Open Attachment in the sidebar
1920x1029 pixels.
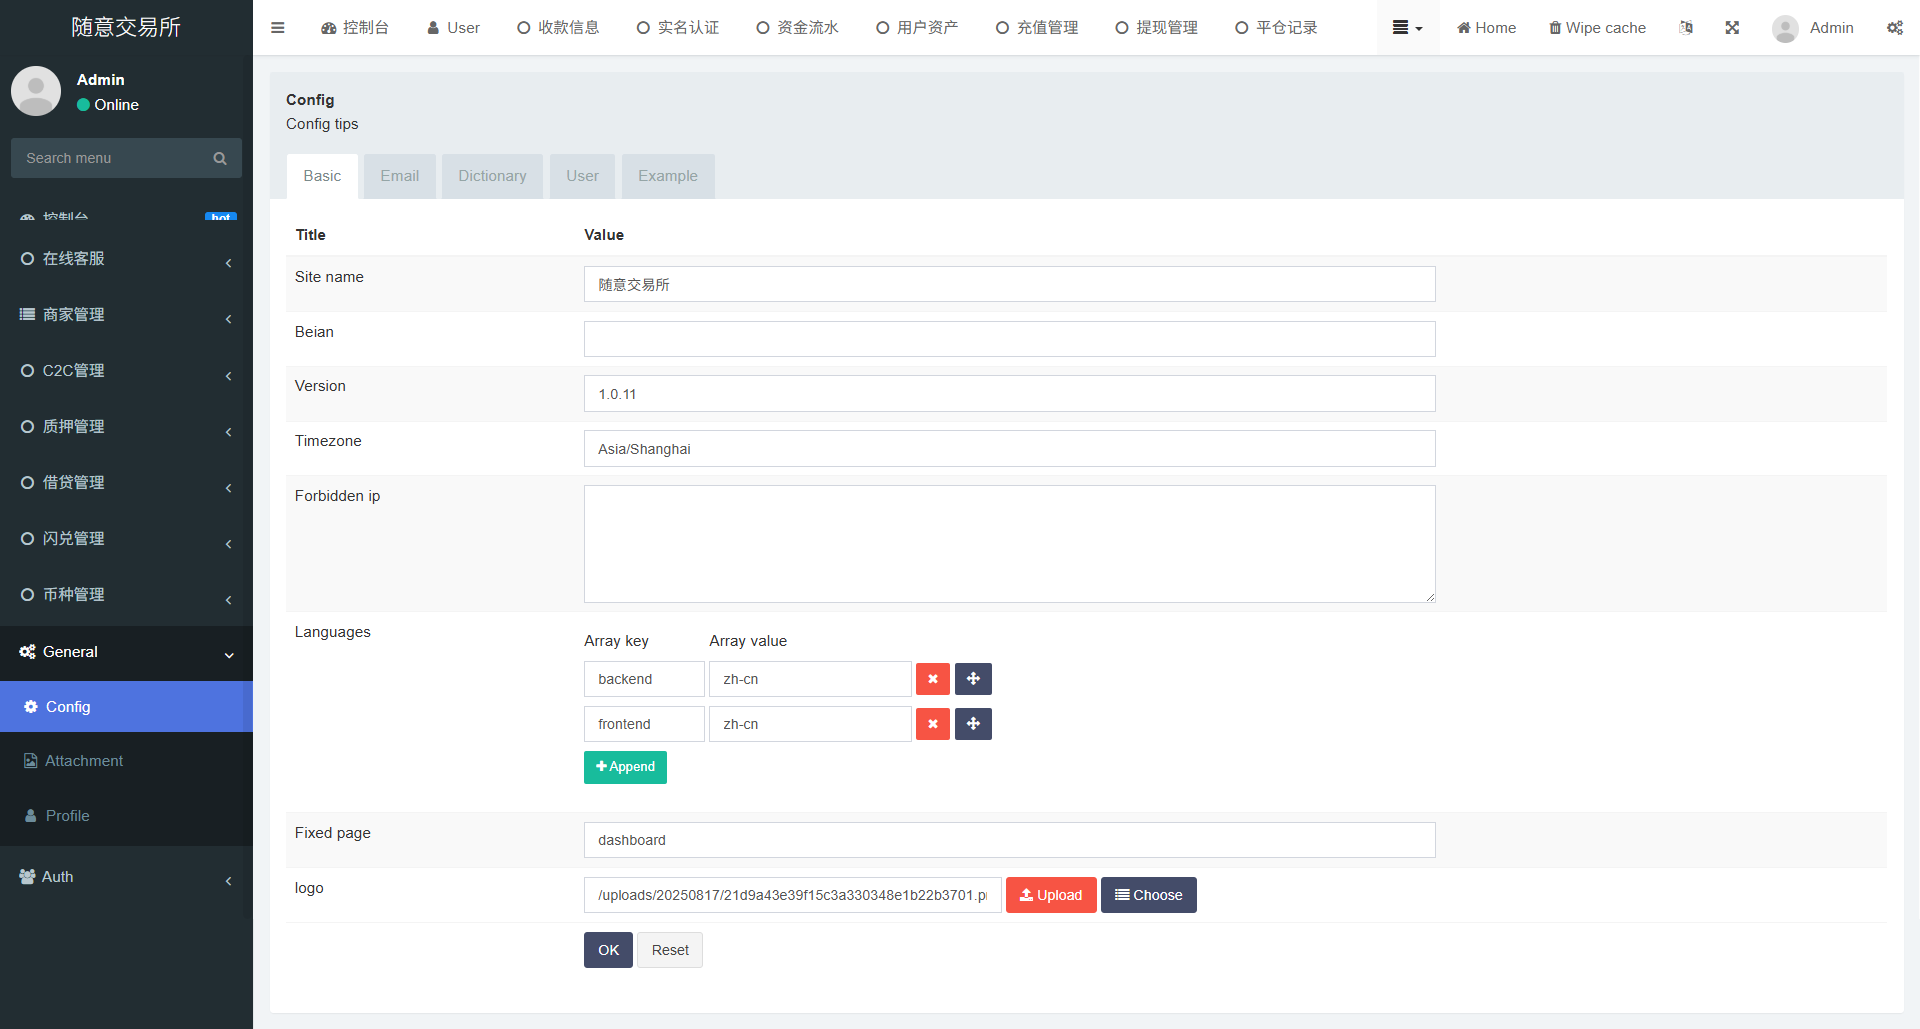[x=84, y=761]
